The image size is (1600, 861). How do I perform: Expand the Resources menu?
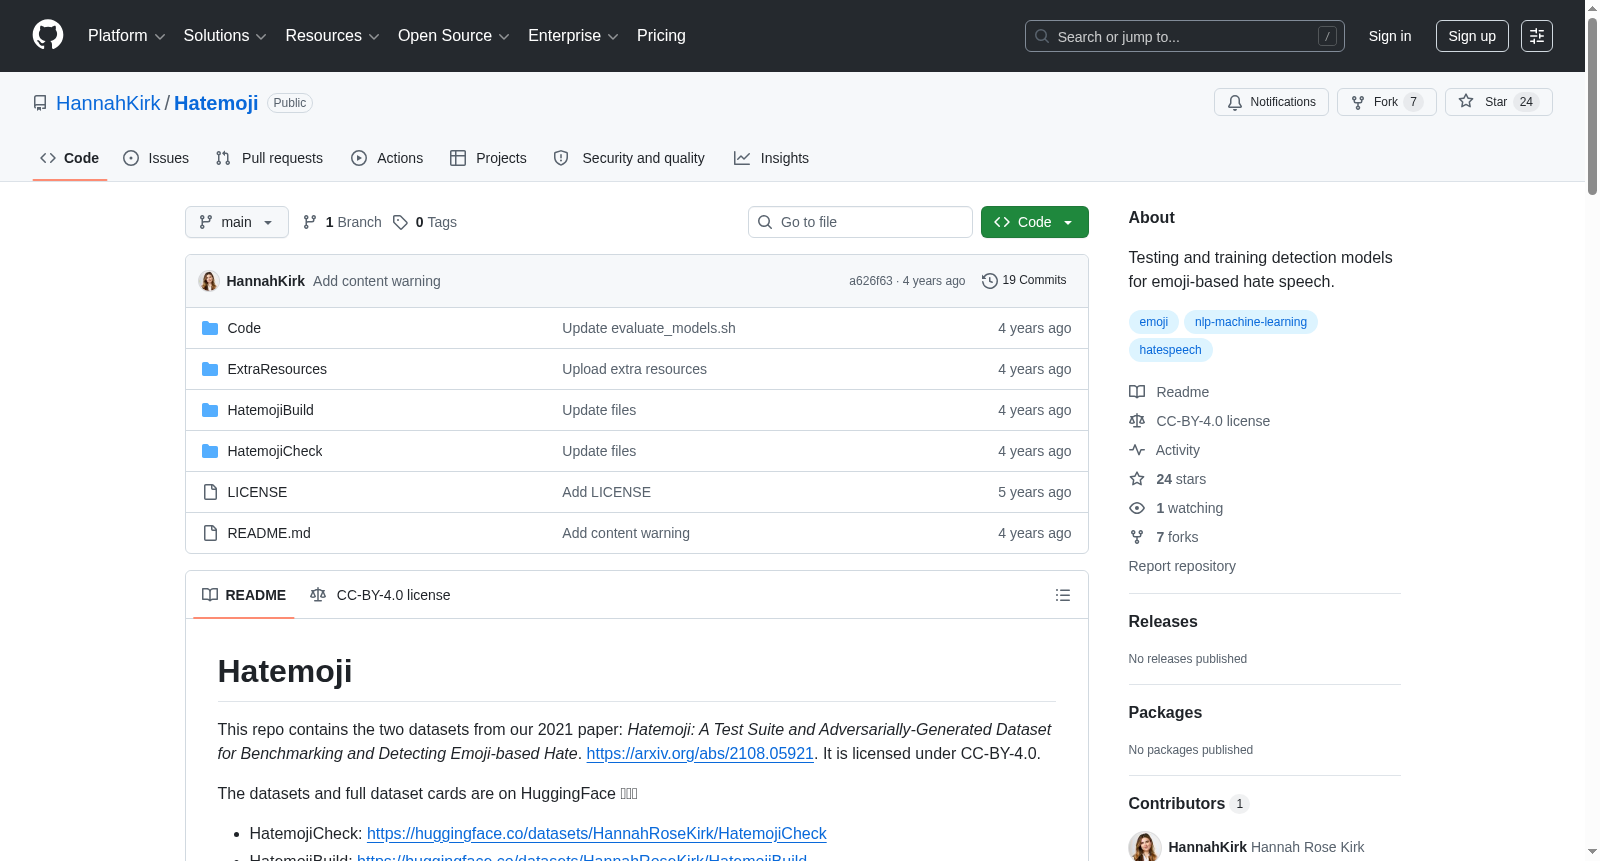(x=332, y=36)
